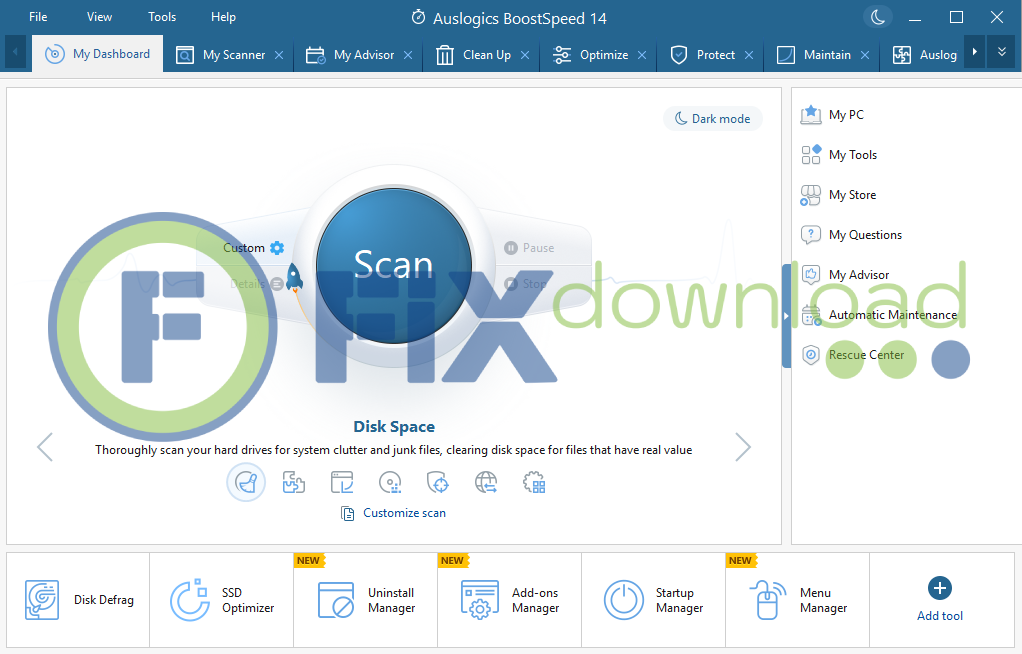Open the Add-ons Manager tool

coord(509,600)
